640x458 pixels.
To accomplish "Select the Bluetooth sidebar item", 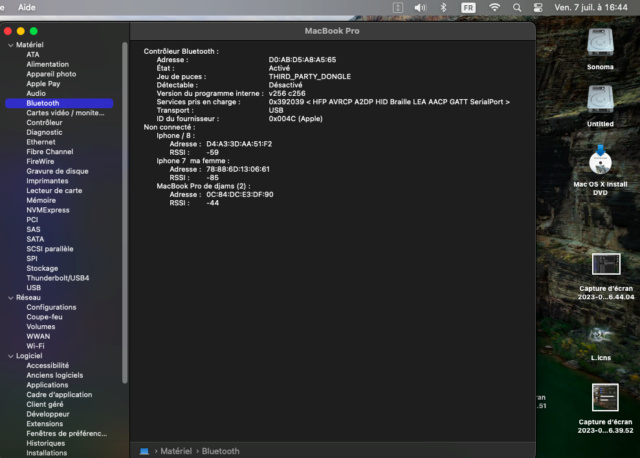I will (59, 103).
